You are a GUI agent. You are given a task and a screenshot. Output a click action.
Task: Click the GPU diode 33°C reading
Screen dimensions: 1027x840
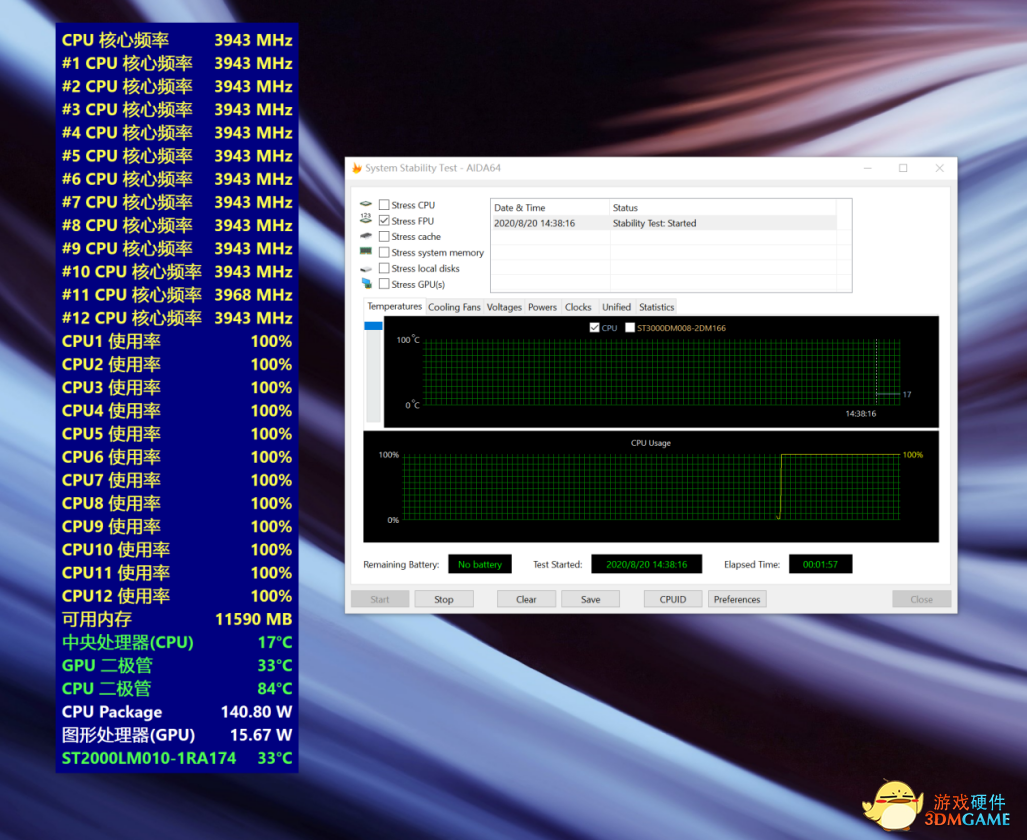177,666
